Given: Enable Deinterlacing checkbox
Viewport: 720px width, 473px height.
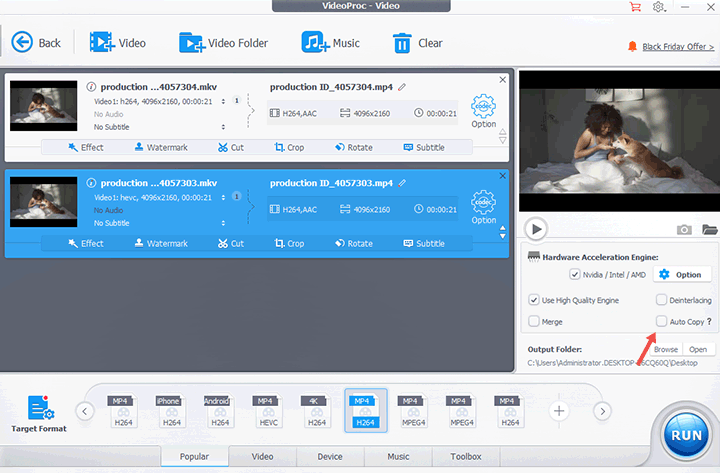Looking at the screenshot, I should click(x=661, y=300).
